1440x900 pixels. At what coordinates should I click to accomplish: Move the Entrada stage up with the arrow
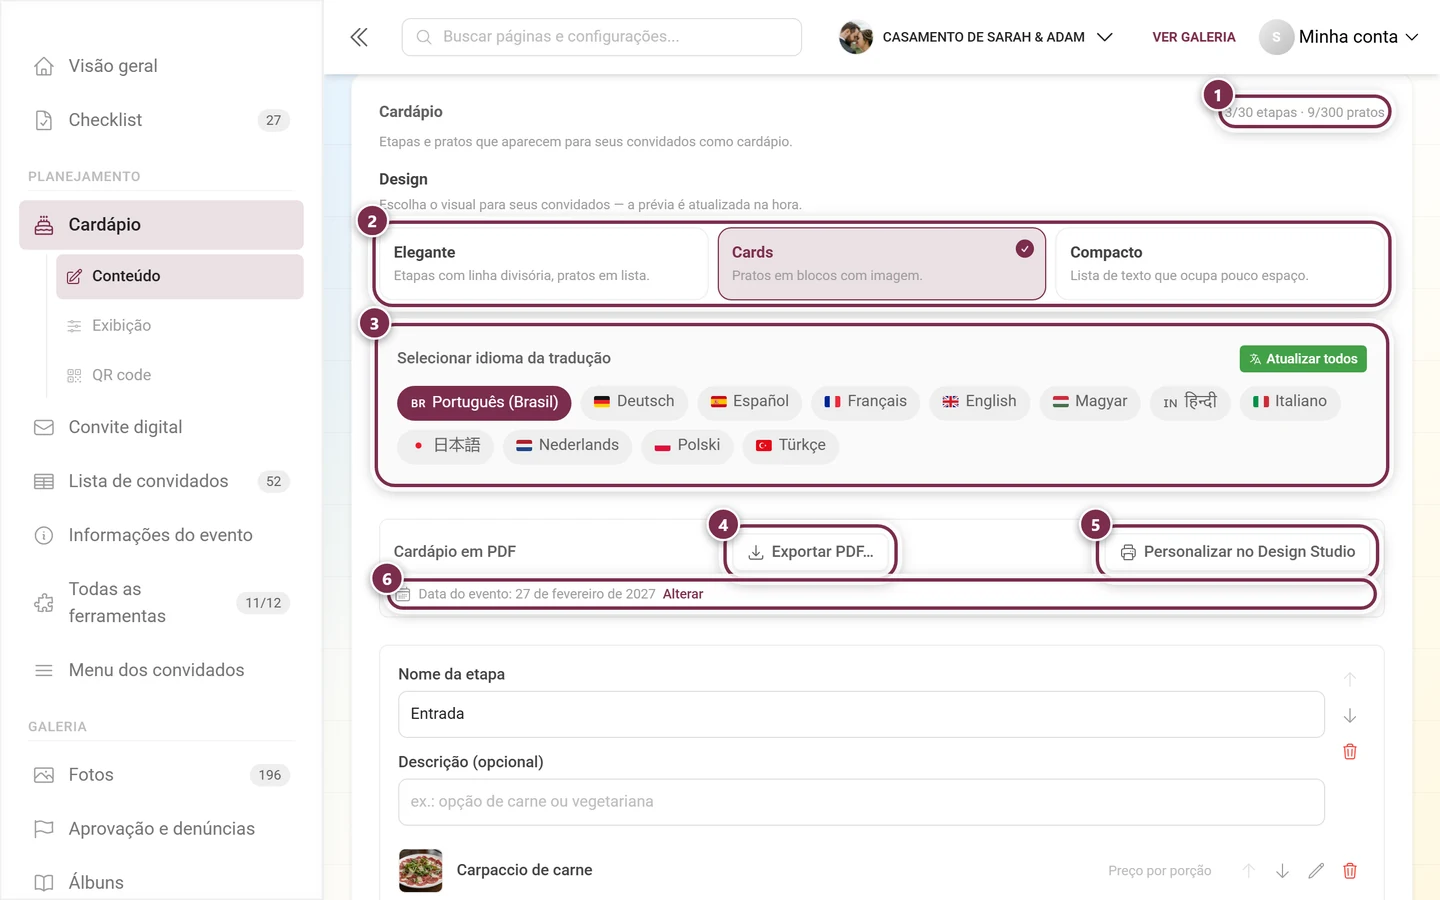(x=1350, y=680)
